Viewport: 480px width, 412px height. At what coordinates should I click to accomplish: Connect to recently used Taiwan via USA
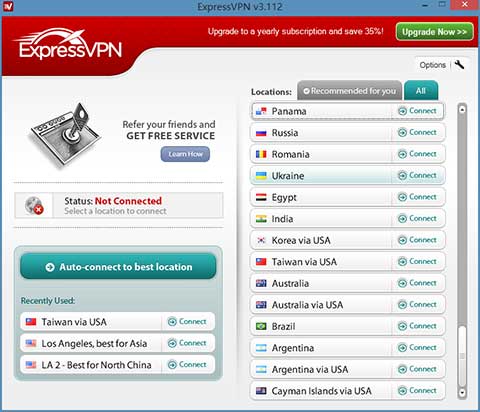[x=187, y=322]
